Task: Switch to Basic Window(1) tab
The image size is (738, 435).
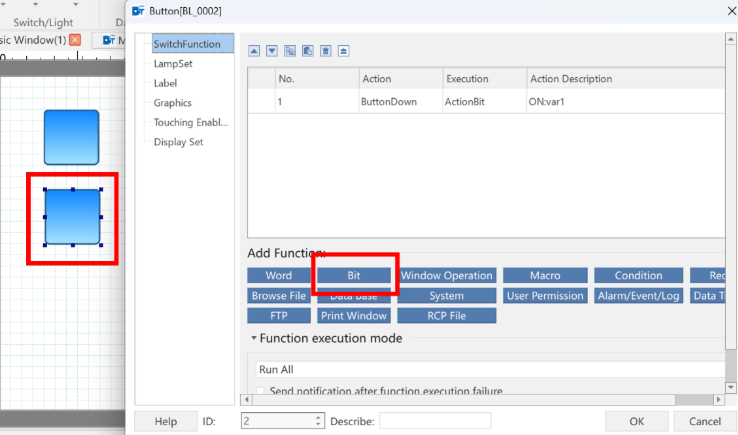Action: pos(33,40)
